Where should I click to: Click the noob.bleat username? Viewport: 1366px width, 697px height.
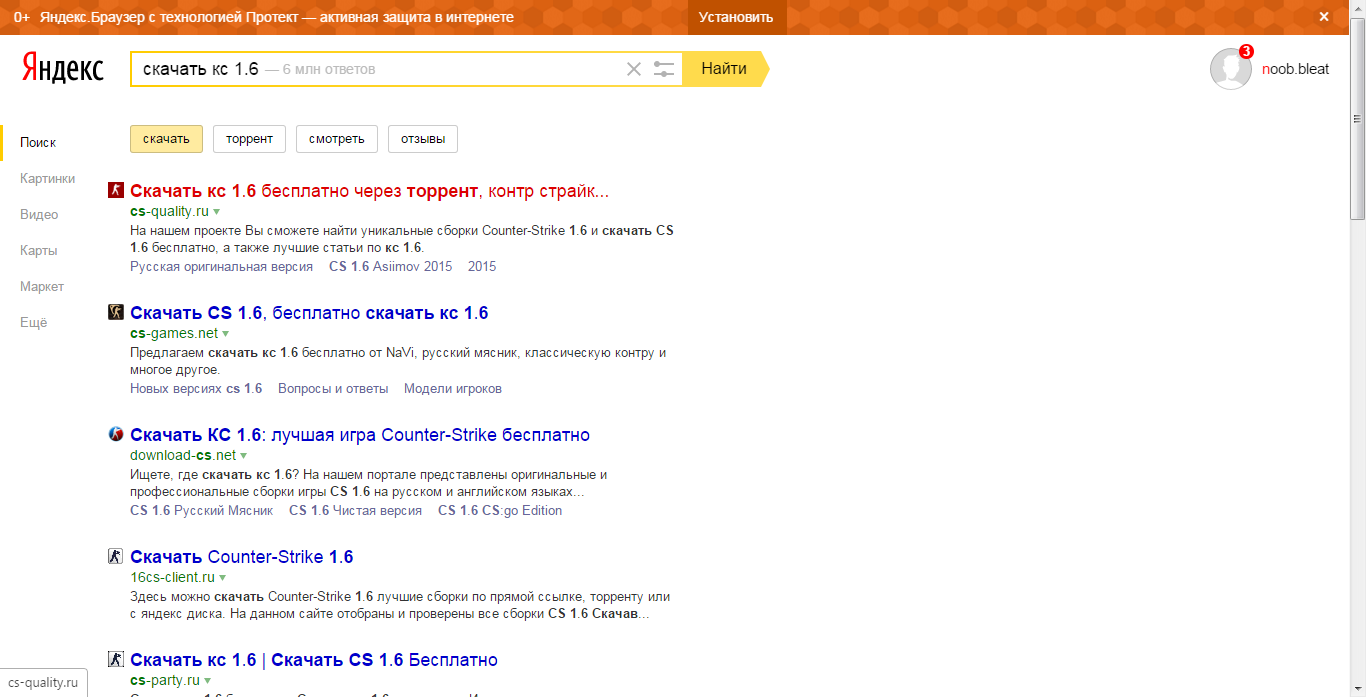click(x=1296, y=69)
